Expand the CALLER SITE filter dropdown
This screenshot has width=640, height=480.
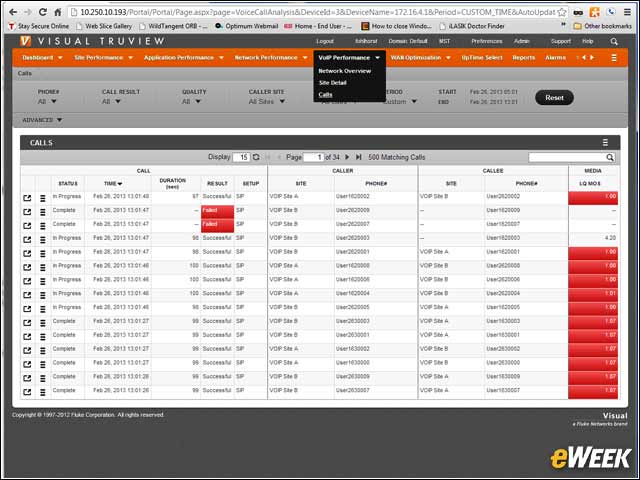tap(267, 101)
